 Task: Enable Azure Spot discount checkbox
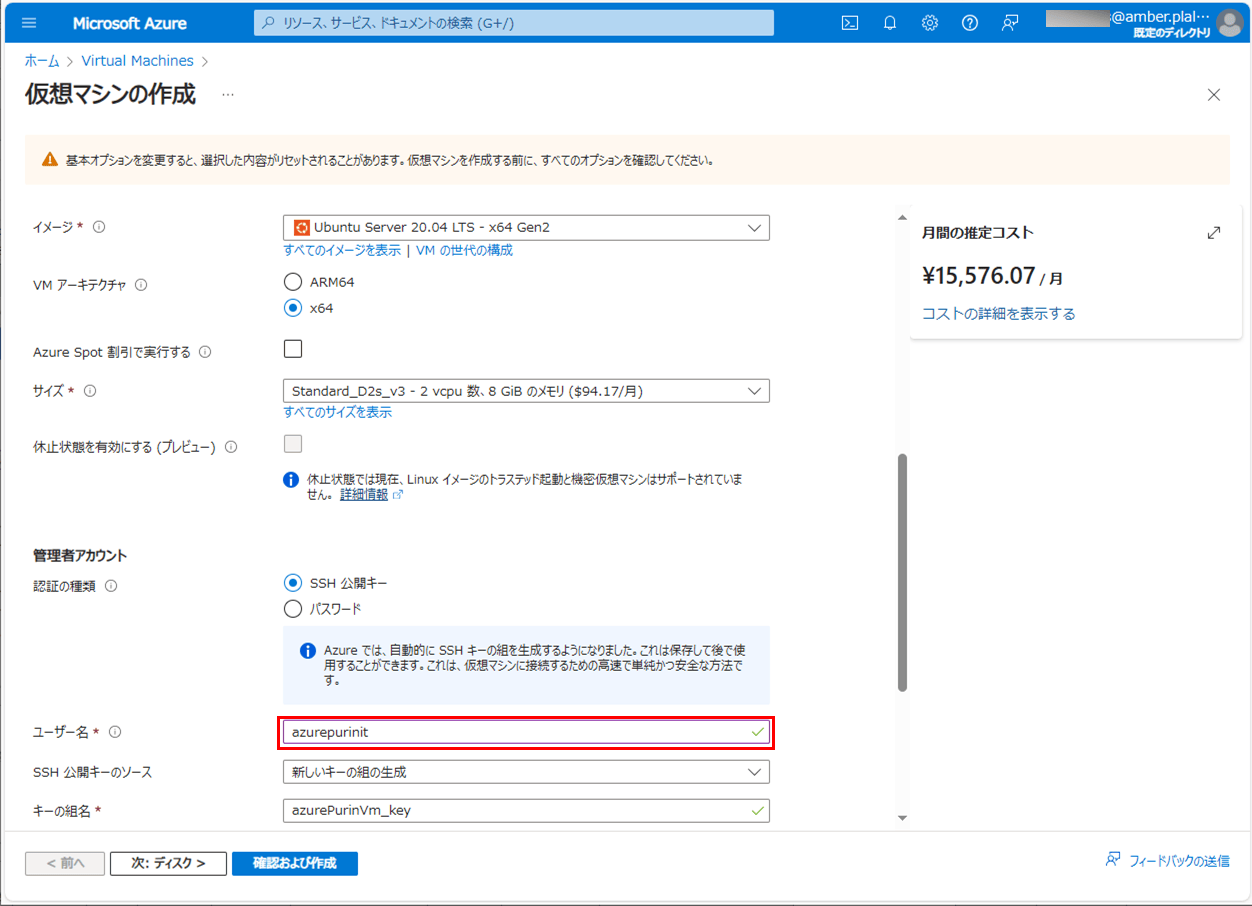[293, 349]
